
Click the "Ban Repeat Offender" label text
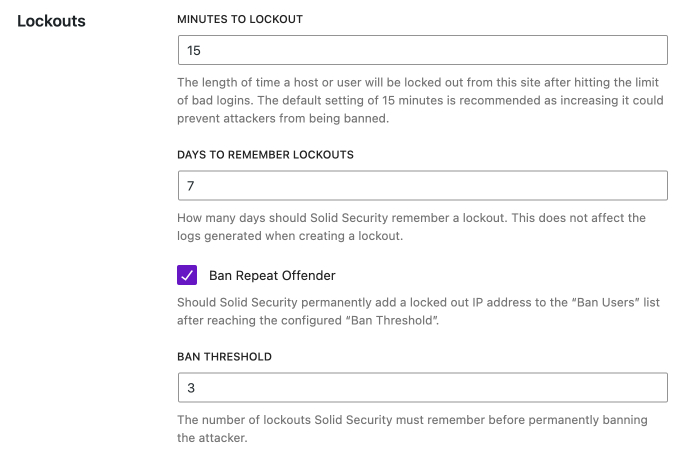click(x=272, y=275)
